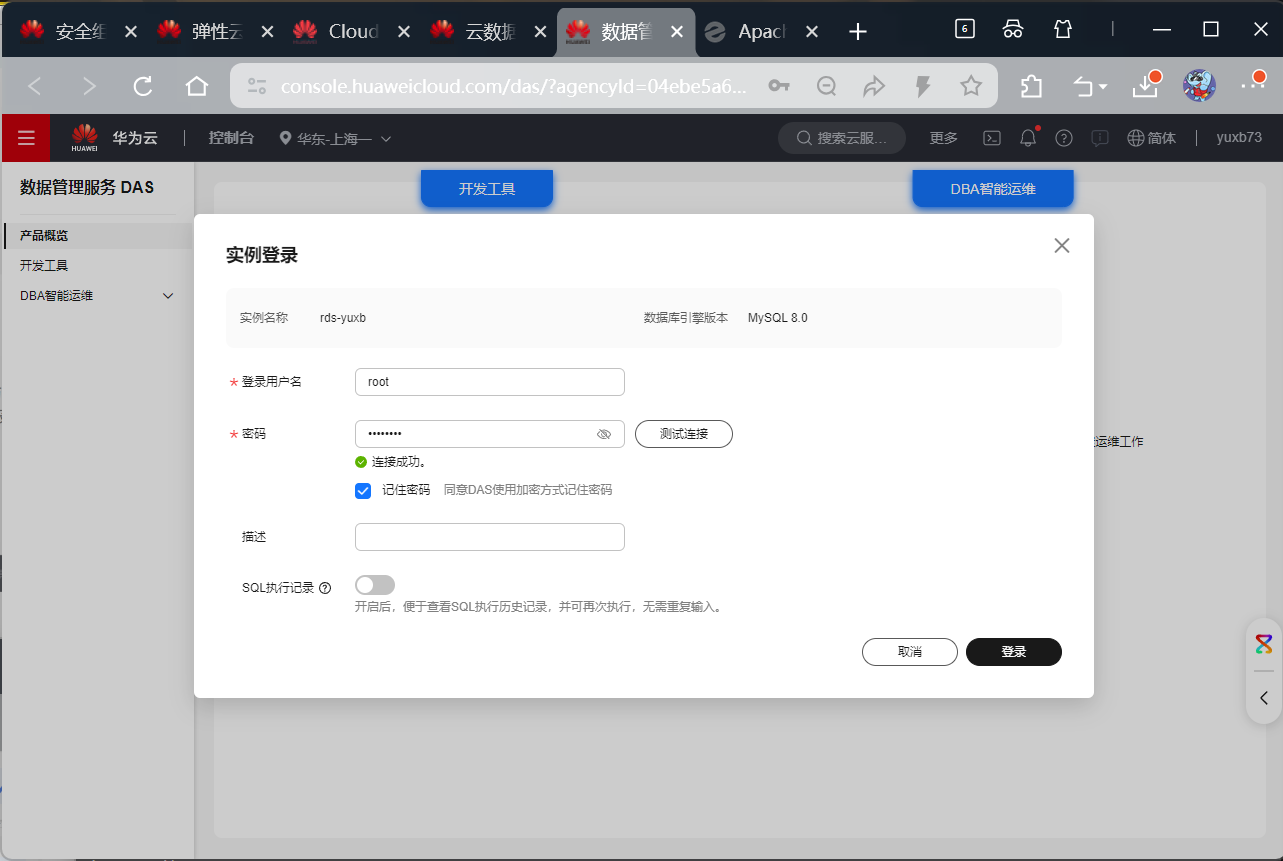The height and width of the screenshot is (861, 1283).
Task: Open the yuxb73 account menu
Action: point(1239,138)
